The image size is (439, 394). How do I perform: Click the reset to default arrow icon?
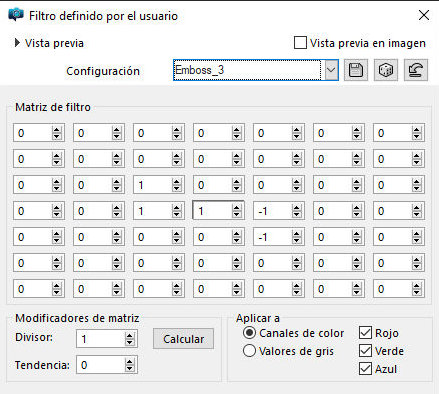[x=416, y=70]
